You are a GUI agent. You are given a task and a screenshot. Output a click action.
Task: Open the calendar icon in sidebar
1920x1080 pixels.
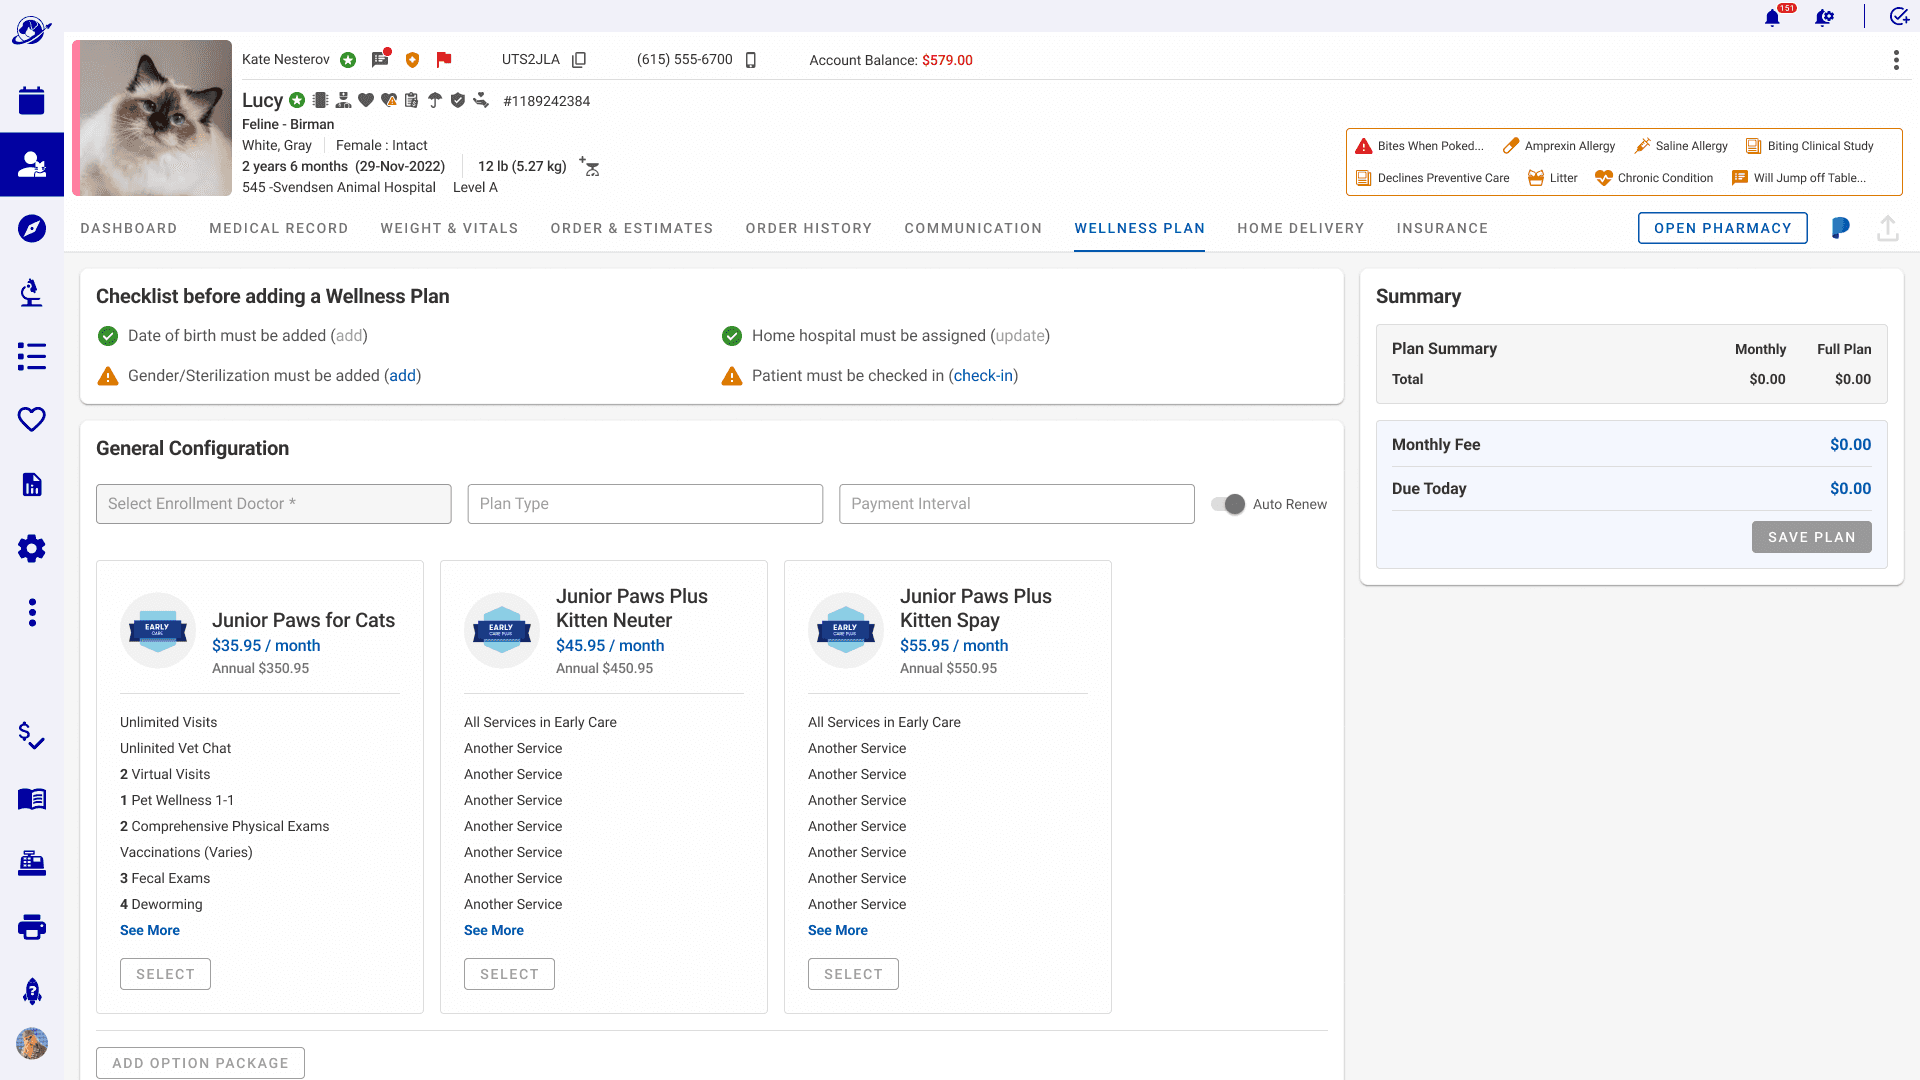coord(31,100)
